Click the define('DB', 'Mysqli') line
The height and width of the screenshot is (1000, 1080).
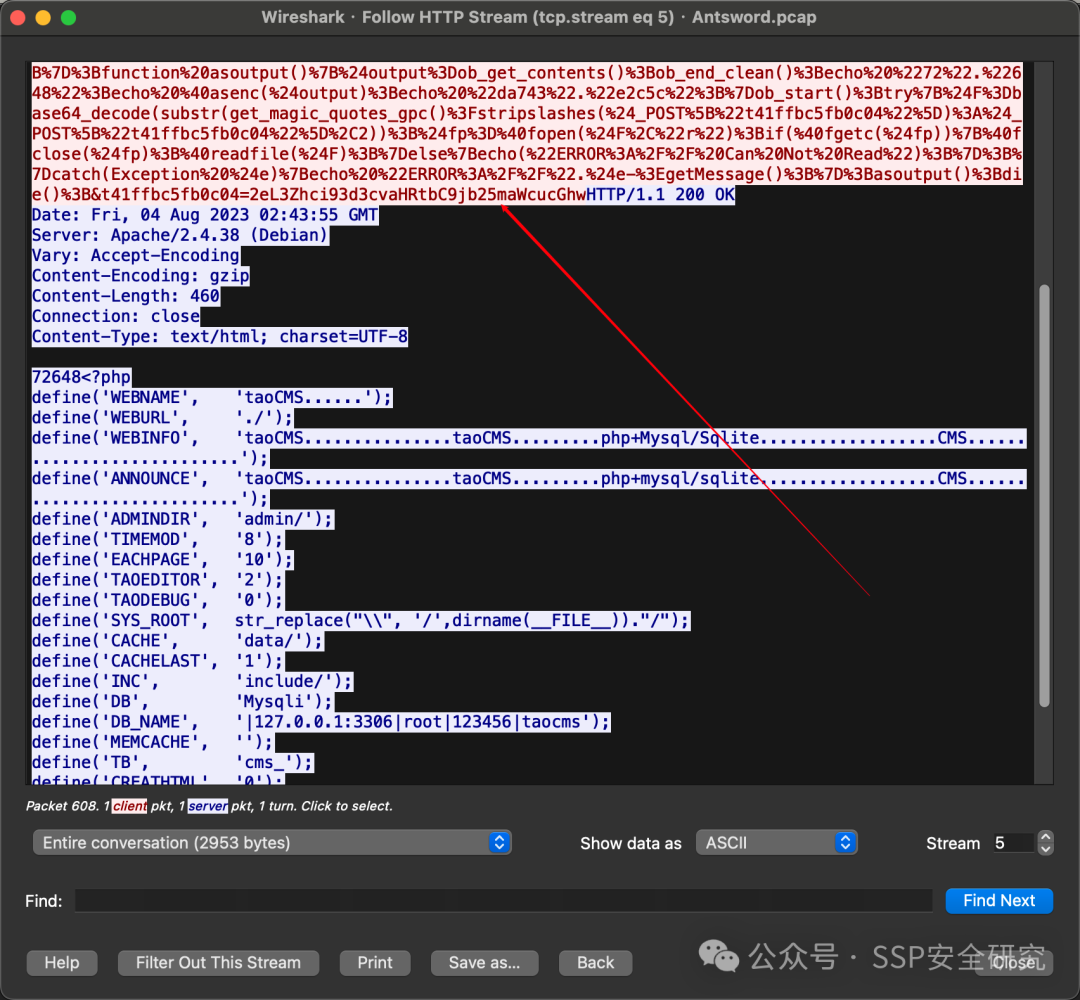pos(183,701)
